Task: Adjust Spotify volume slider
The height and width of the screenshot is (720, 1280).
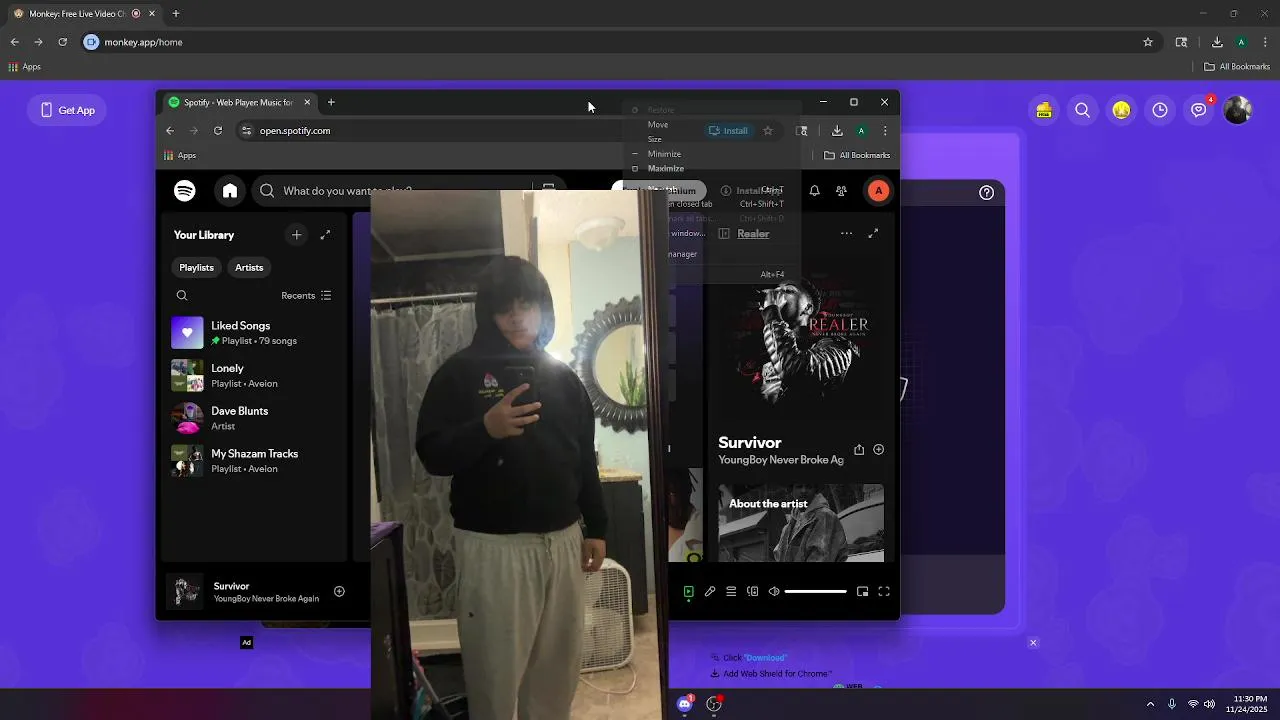Action: coord(816,592)
